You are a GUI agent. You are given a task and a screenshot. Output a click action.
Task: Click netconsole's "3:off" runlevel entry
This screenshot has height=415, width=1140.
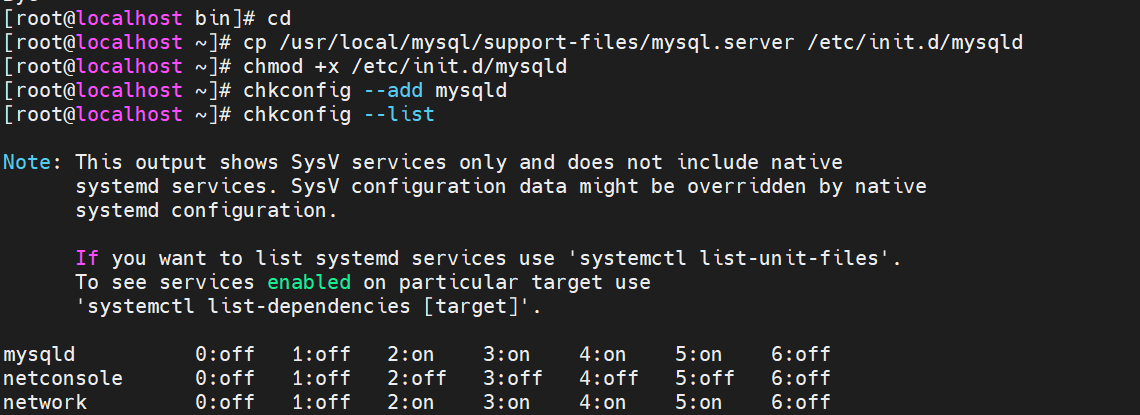point(513,378)
